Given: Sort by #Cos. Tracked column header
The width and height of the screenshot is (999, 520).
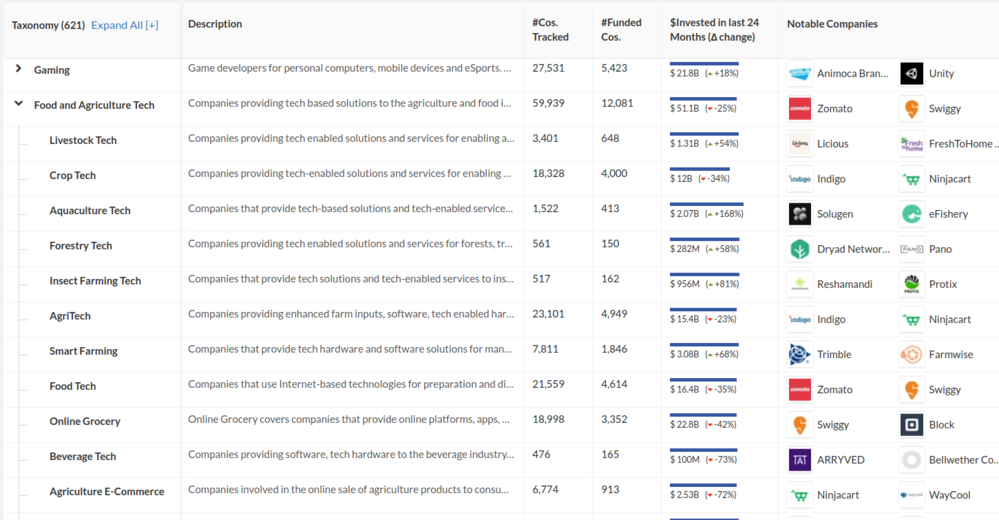Looking at the screenshot, I should (550, 30).
